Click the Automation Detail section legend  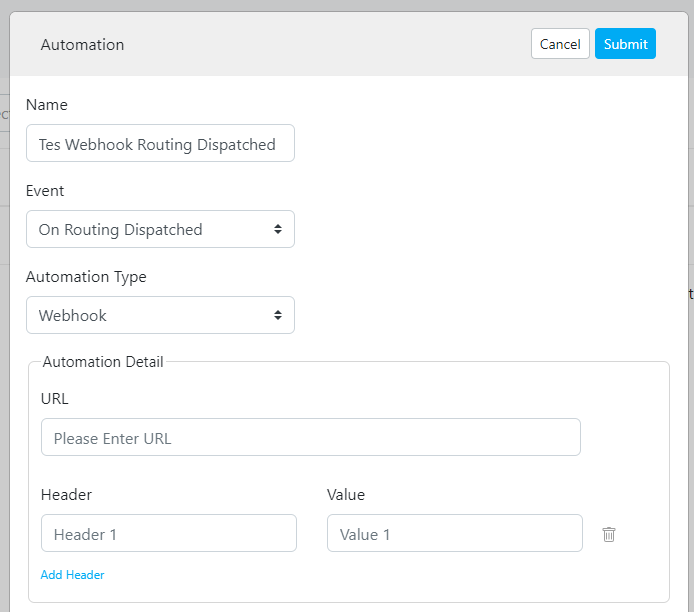tap(103, 362)
